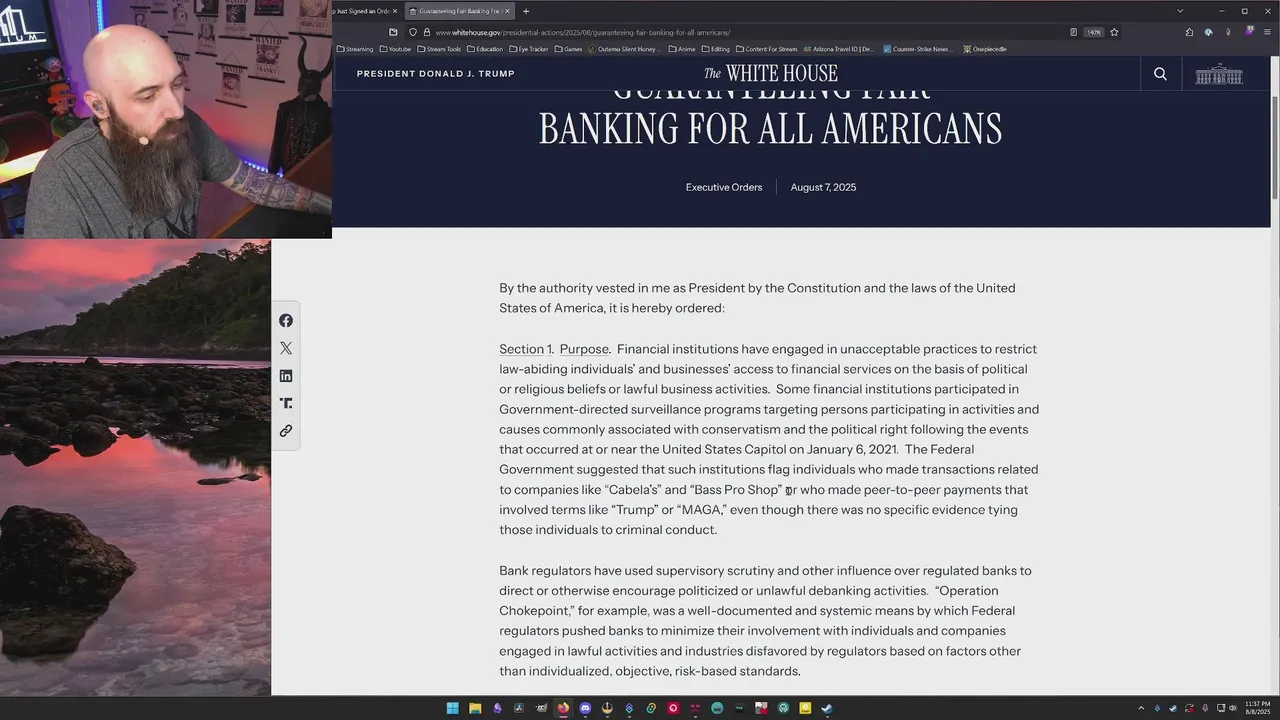The height and width of the screenshot is (720, 1280).
Task: Click the August 7, 2025 date text
Action: click(x=823, y=187)
